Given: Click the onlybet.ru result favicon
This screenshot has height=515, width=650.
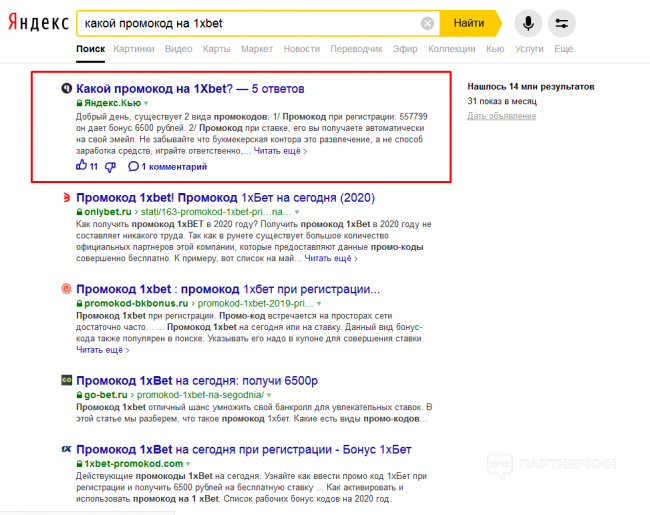Looking at the screenshot, I should 66,197.
